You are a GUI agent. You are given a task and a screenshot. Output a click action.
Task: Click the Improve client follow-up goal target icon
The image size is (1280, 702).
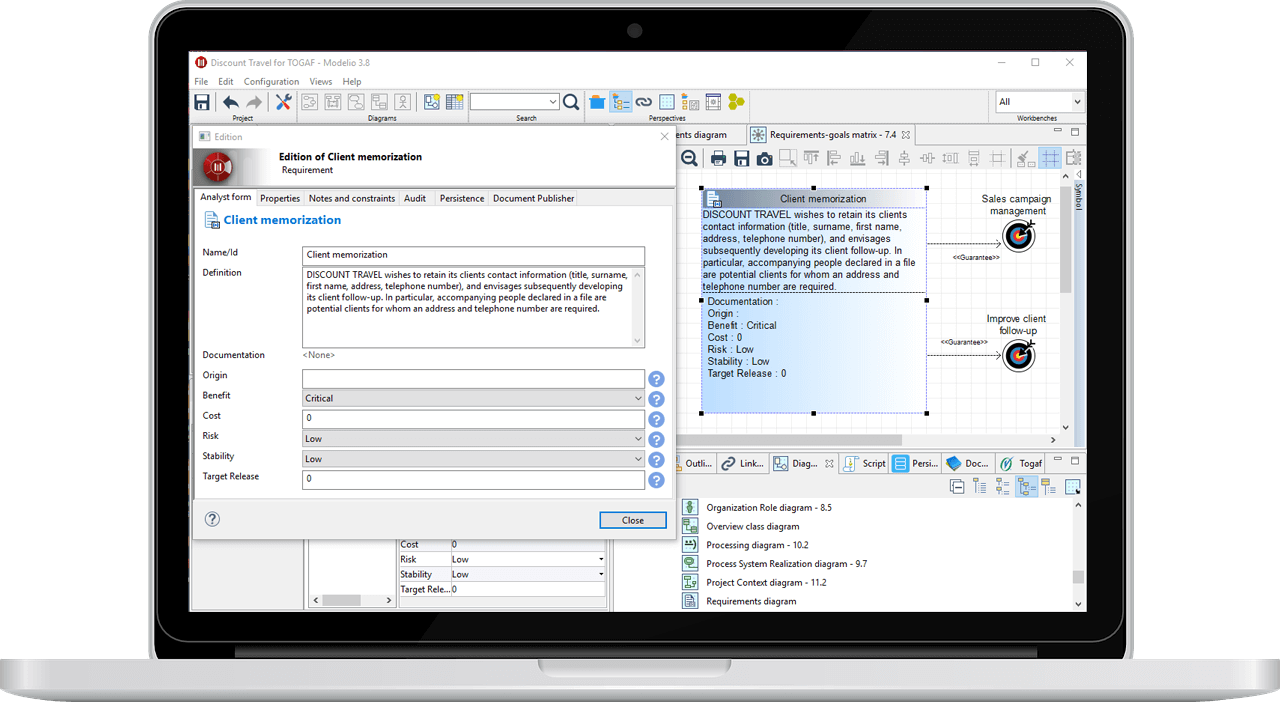click(x=1019, y=355)
